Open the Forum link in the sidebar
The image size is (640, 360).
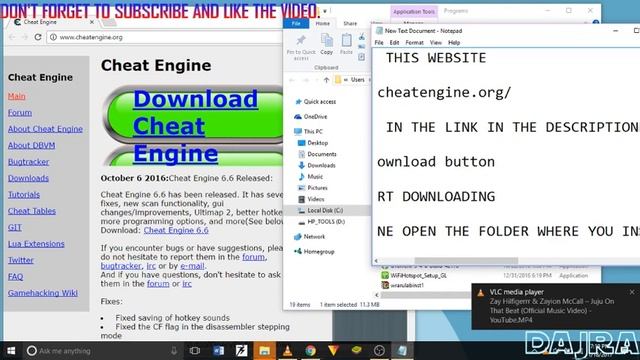20,113
